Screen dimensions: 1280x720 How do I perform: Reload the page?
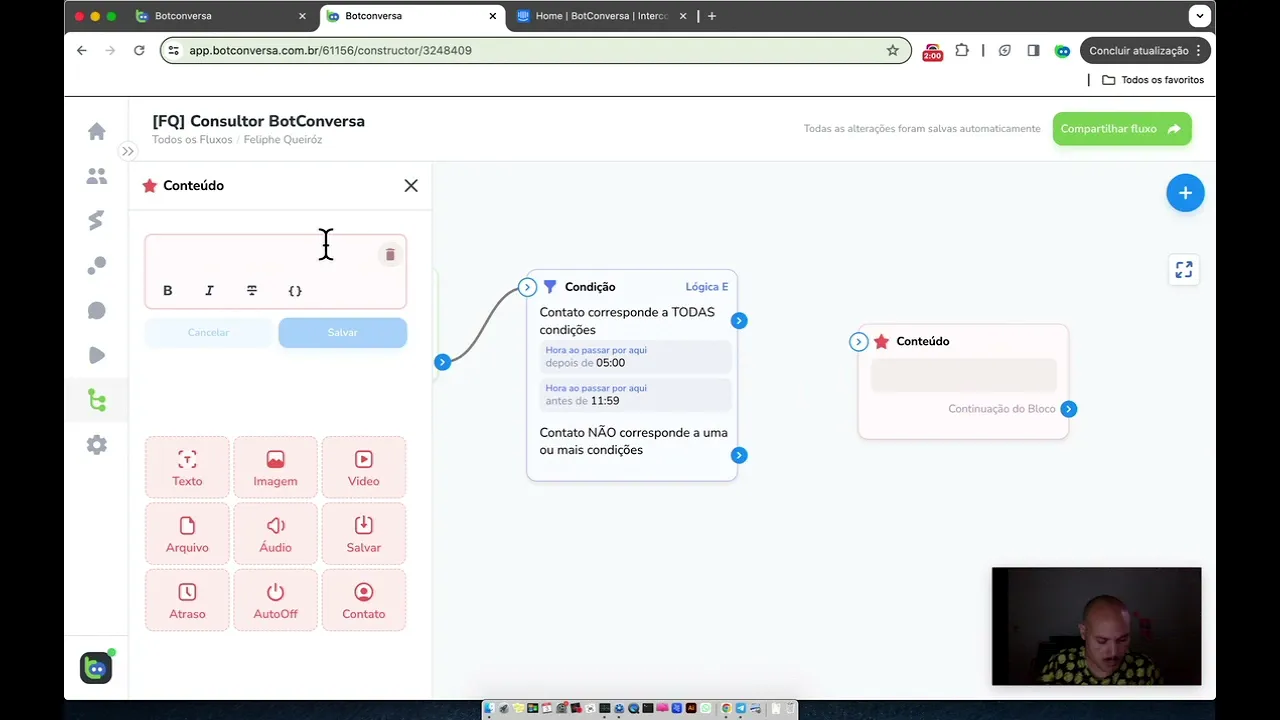coord(139,50)
